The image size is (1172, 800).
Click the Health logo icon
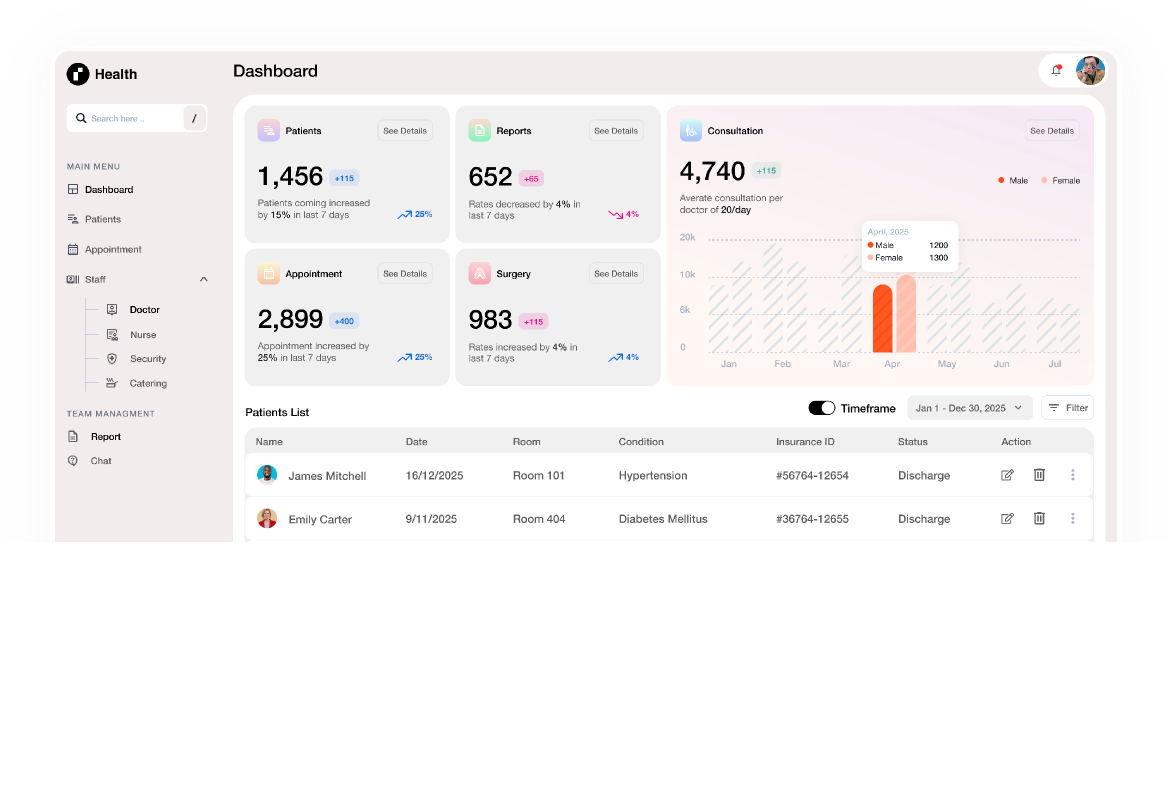point(78,74)
